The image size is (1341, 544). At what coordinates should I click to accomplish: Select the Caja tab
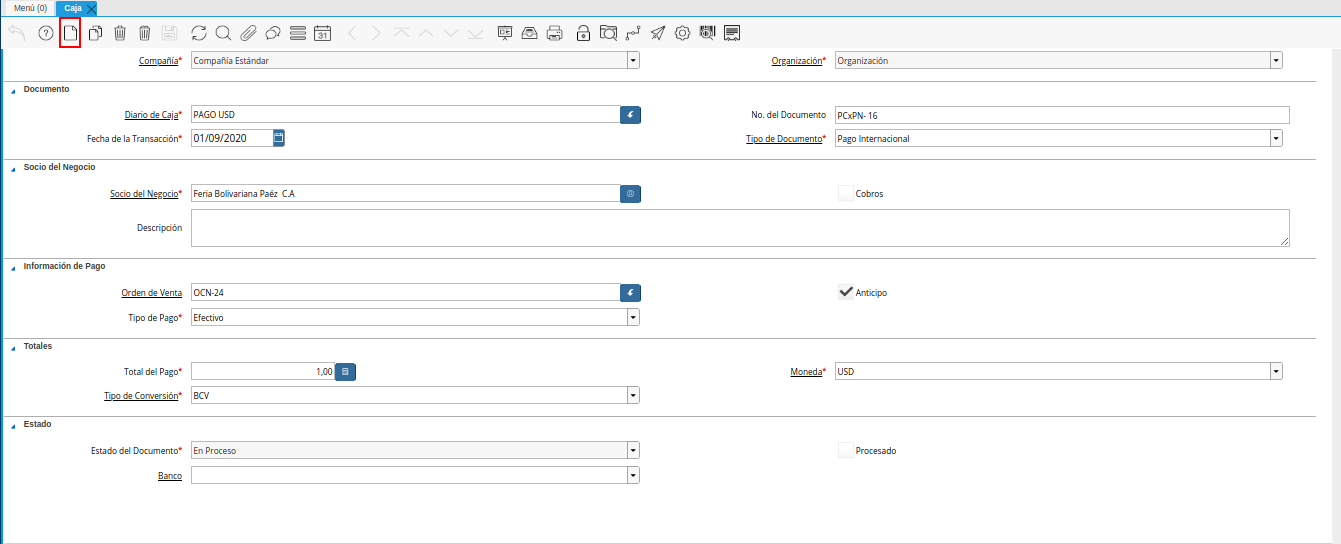point(73,8)
